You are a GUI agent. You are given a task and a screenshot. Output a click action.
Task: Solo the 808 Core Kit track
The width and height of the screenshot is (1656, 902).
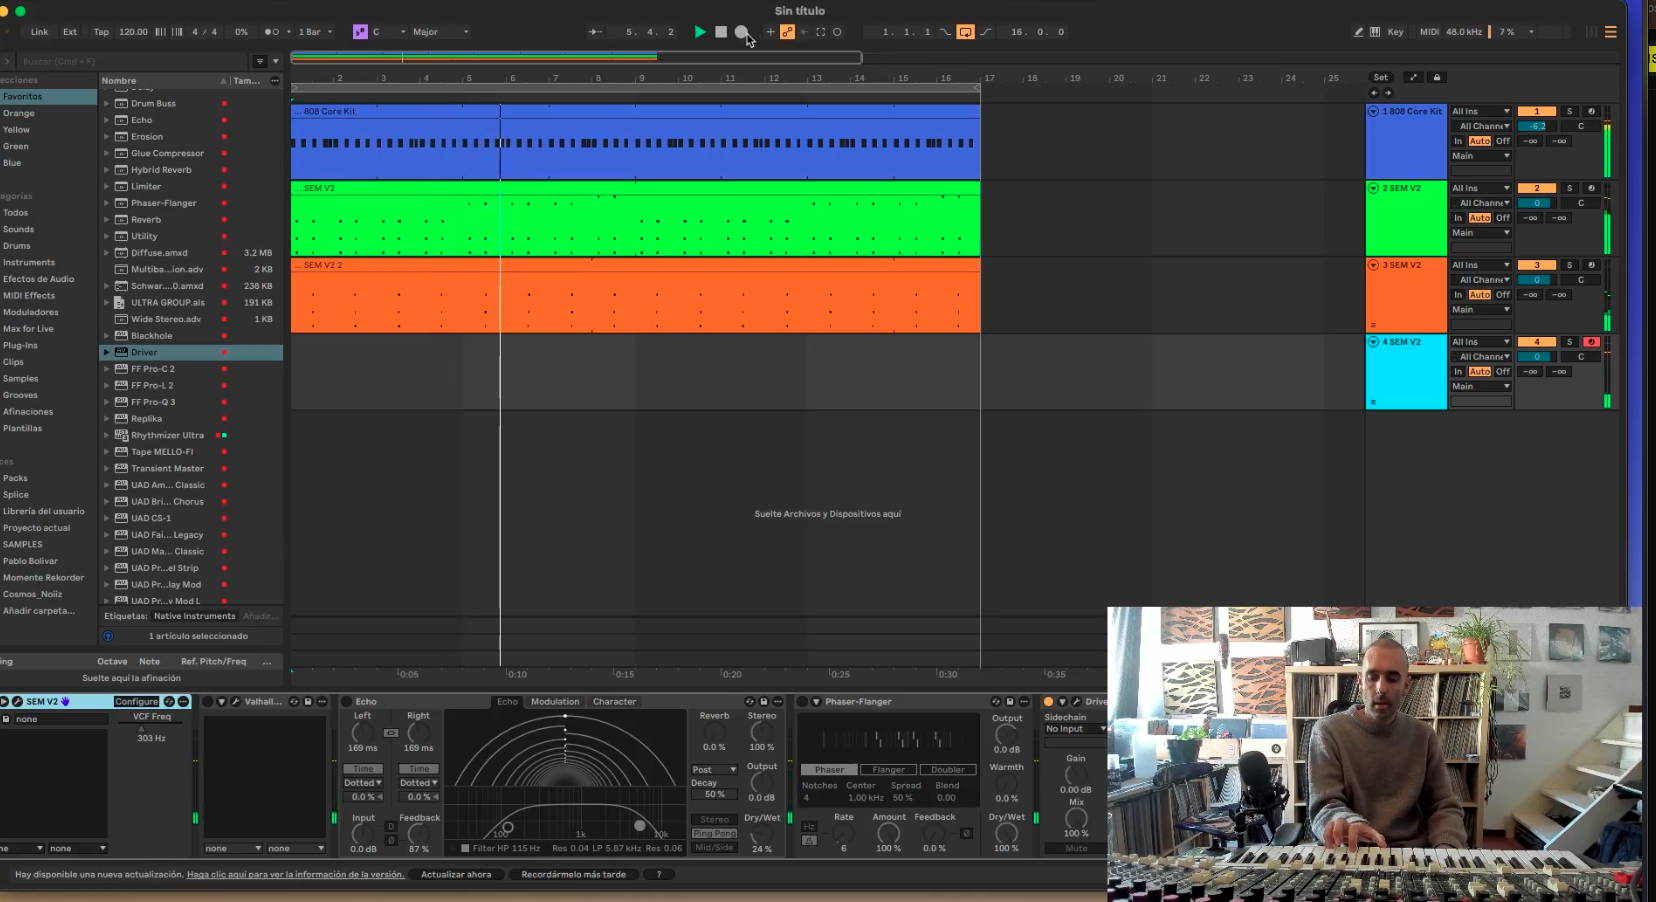[1569, 112]
